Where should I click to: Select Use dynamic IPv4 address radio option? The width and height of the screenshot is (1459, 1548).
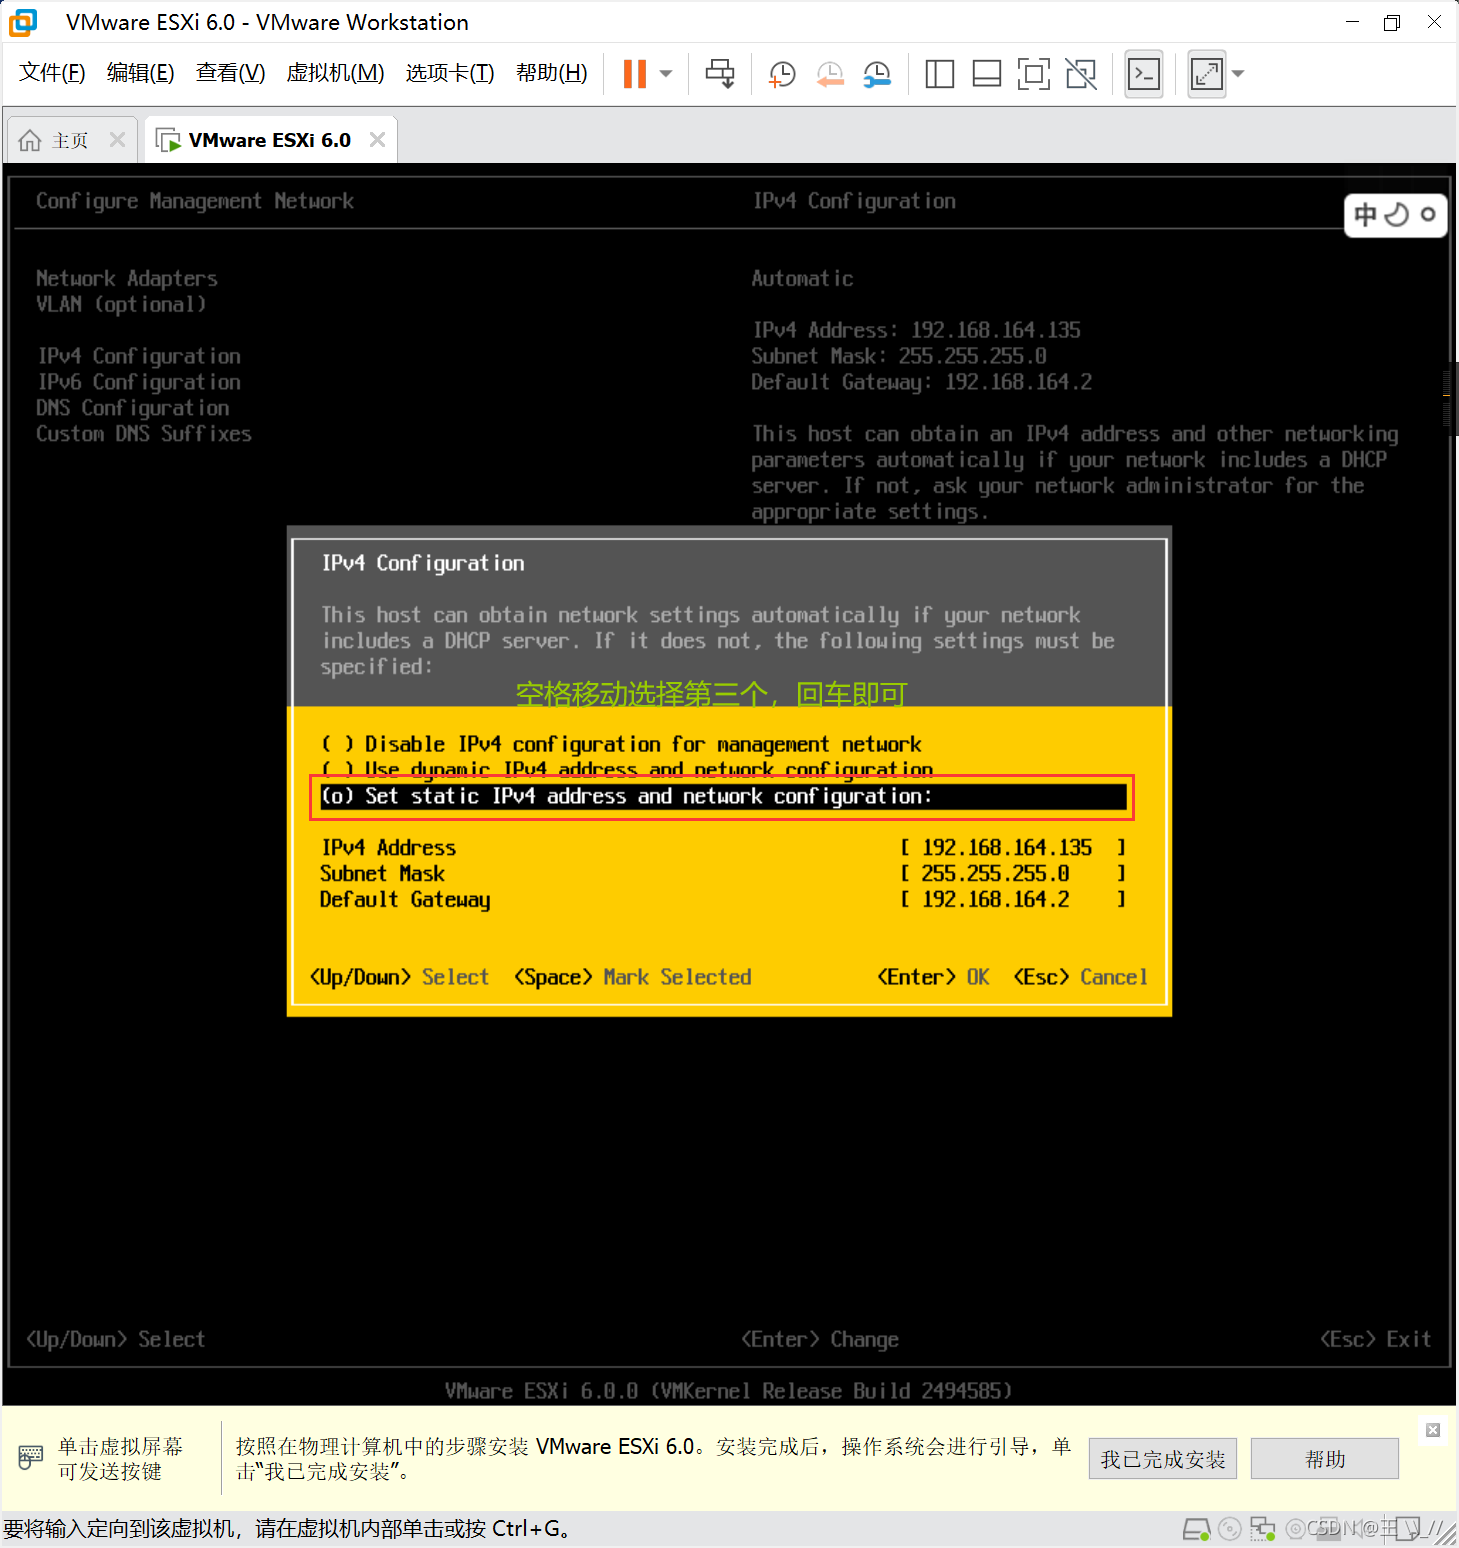(627, 770)
